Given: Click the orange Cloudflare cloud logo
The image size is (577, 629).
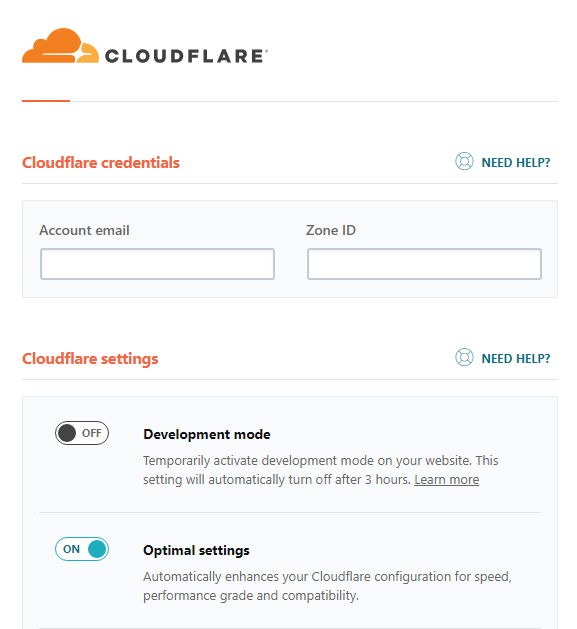Looking at the screenshot, I should (60, 46).
